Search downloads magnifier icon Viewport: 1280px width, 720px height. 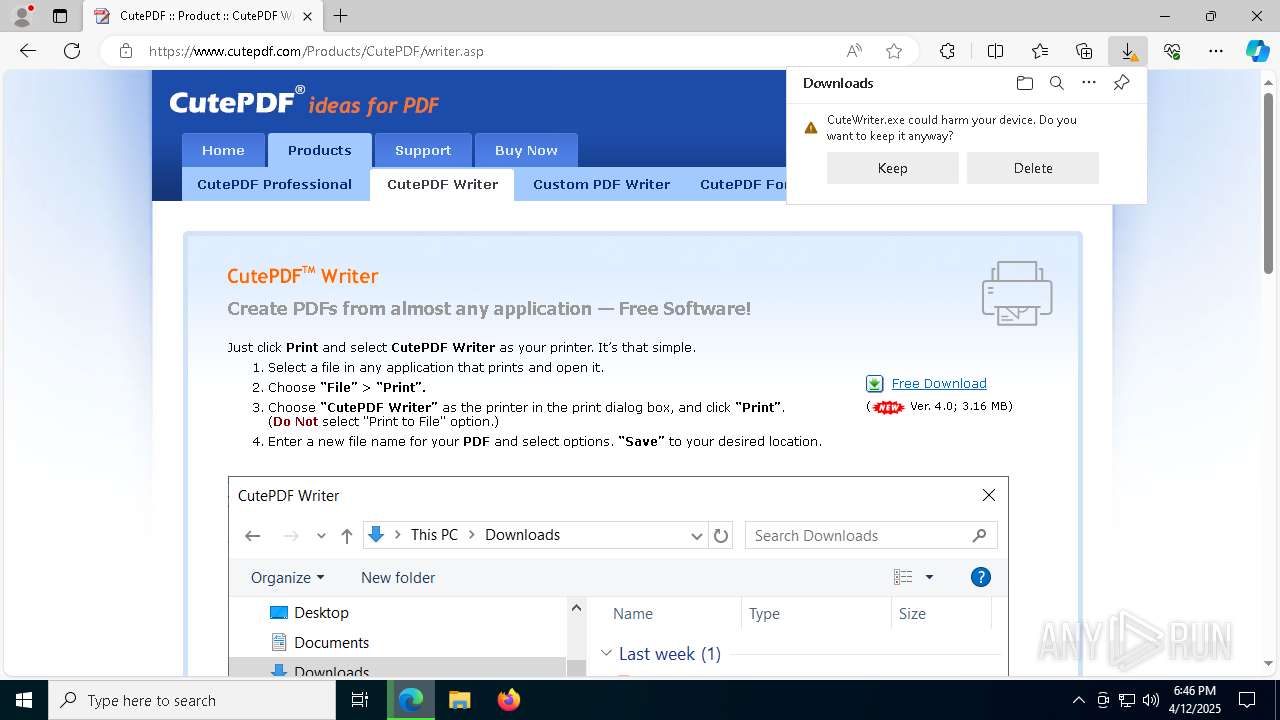tap(1057, 83)
